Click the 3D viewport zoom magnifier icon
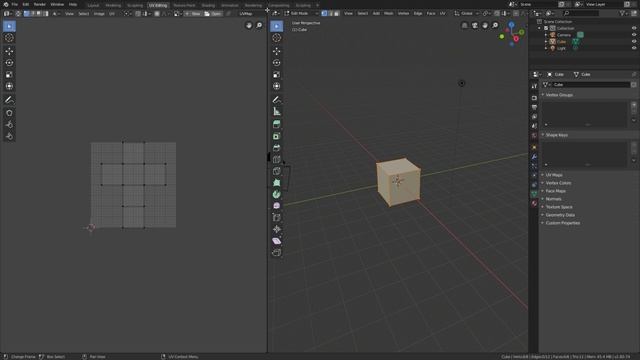 click(x=495, y=26)
